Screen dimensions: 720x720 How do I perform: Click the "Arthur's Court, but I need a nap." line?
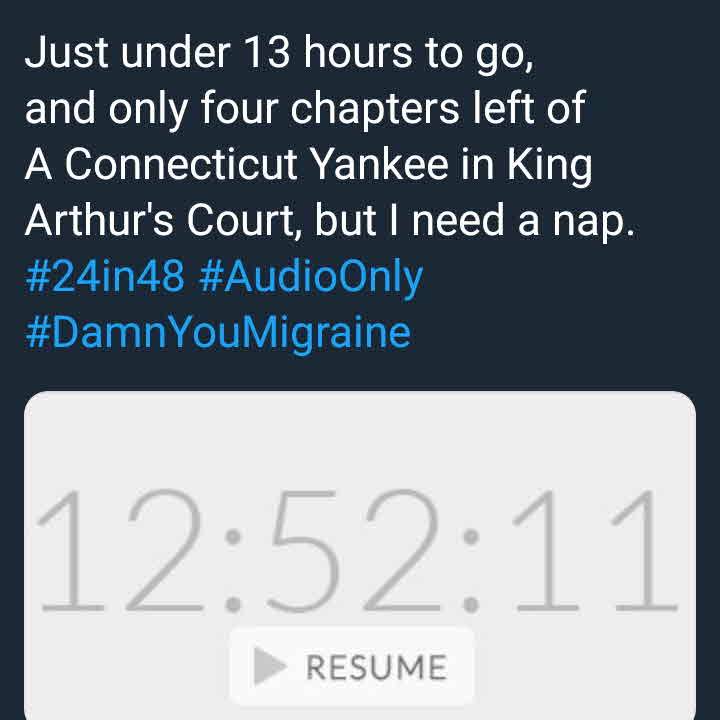pyautogui.click(x=330, y=221)
